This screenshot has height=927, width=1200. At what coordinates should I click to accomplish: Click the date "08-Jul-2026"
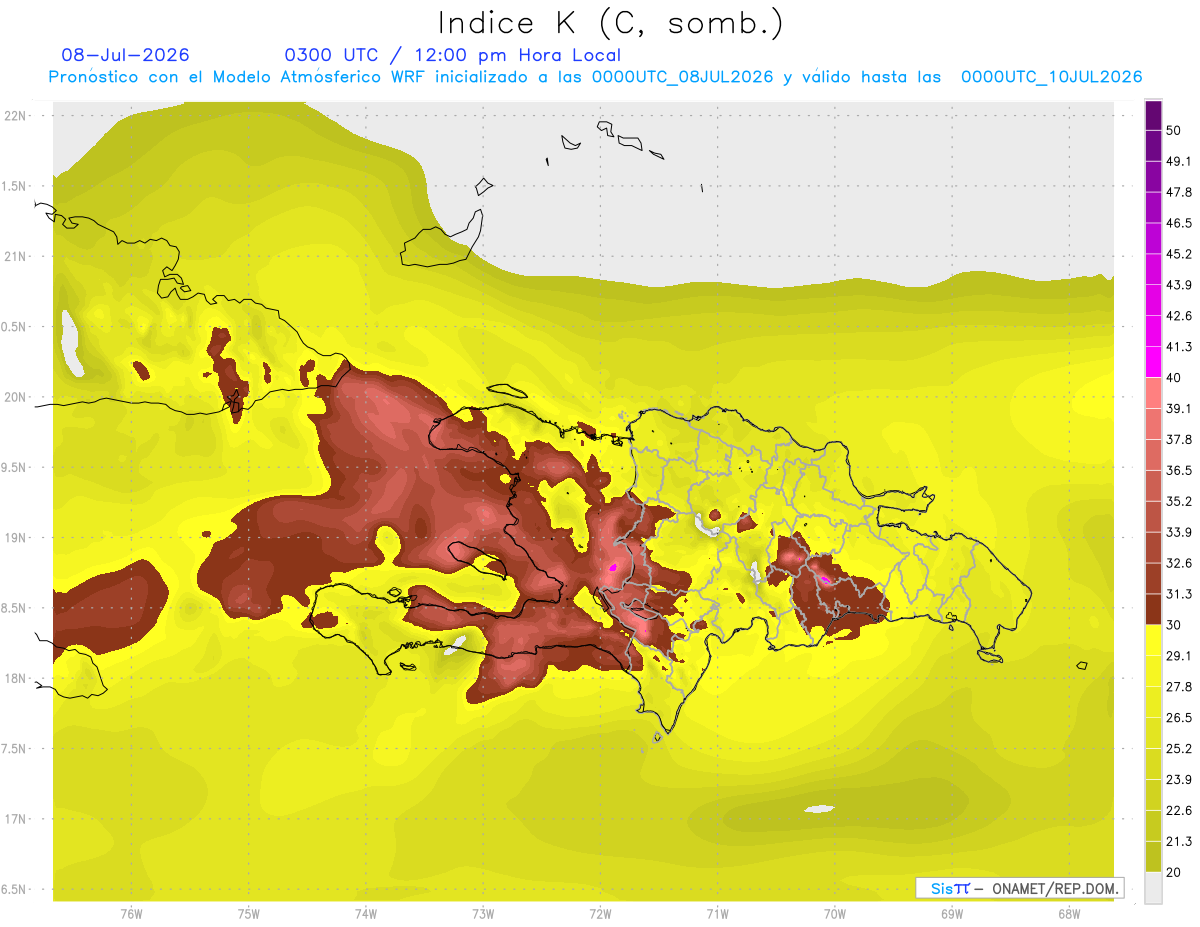(x=125, y=55)
